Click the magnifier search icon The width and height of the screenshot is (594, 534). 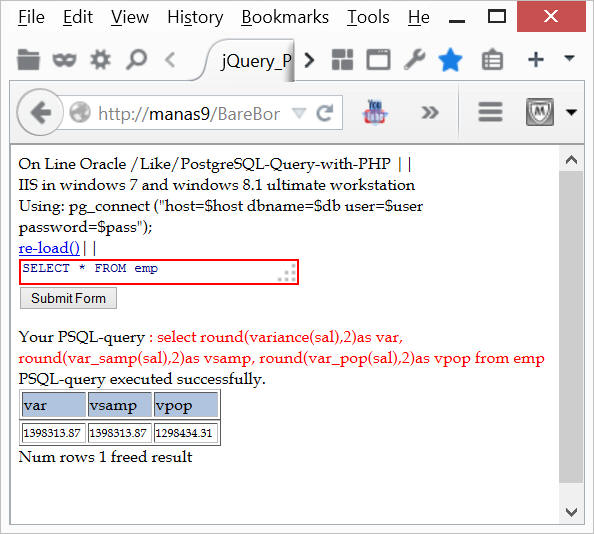coord(136,59)
